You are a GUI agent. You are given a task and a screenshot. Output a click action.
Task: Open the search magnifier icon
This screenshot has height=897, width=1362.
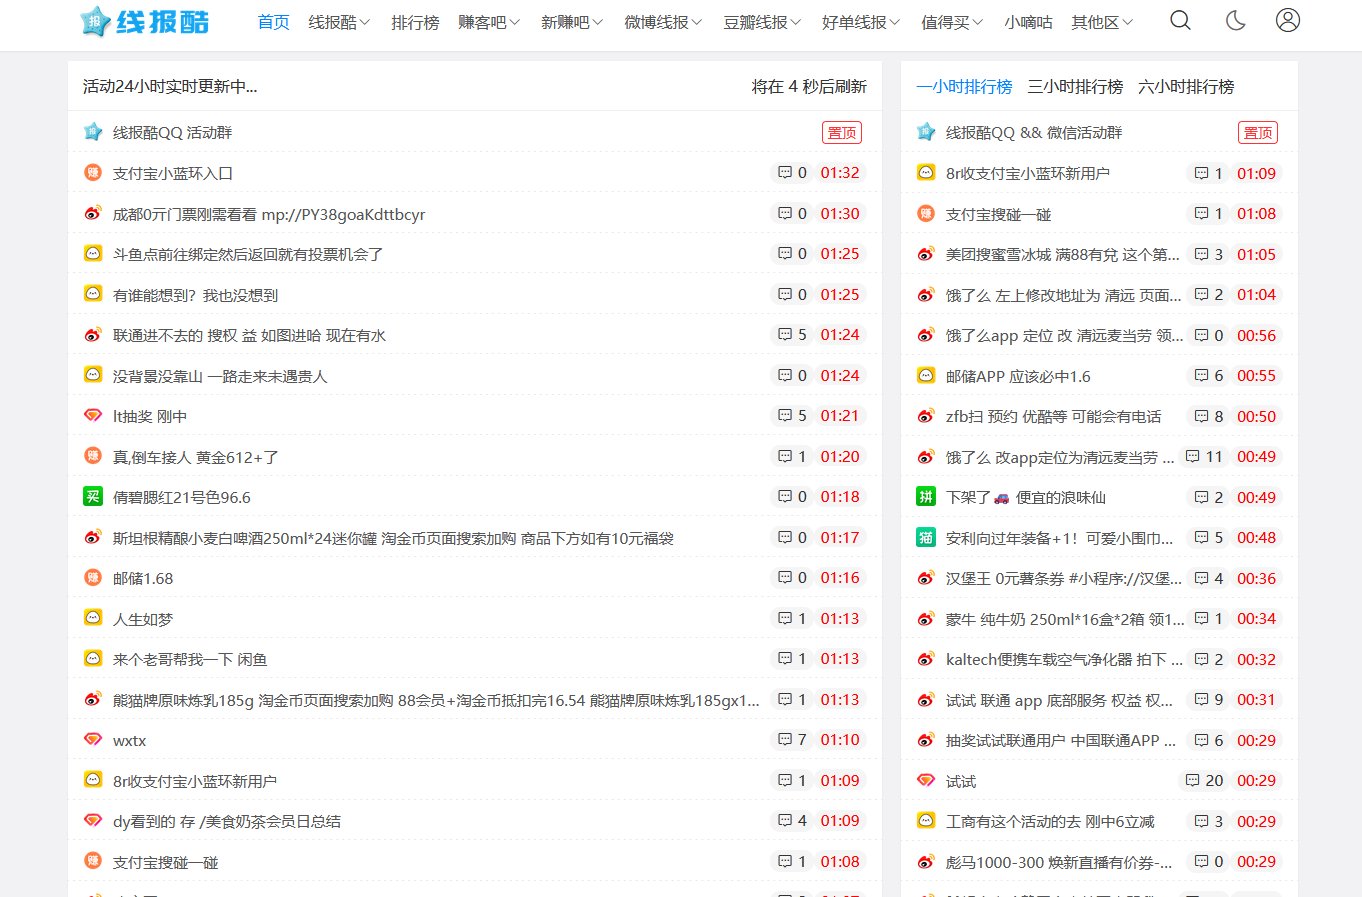1180,21
